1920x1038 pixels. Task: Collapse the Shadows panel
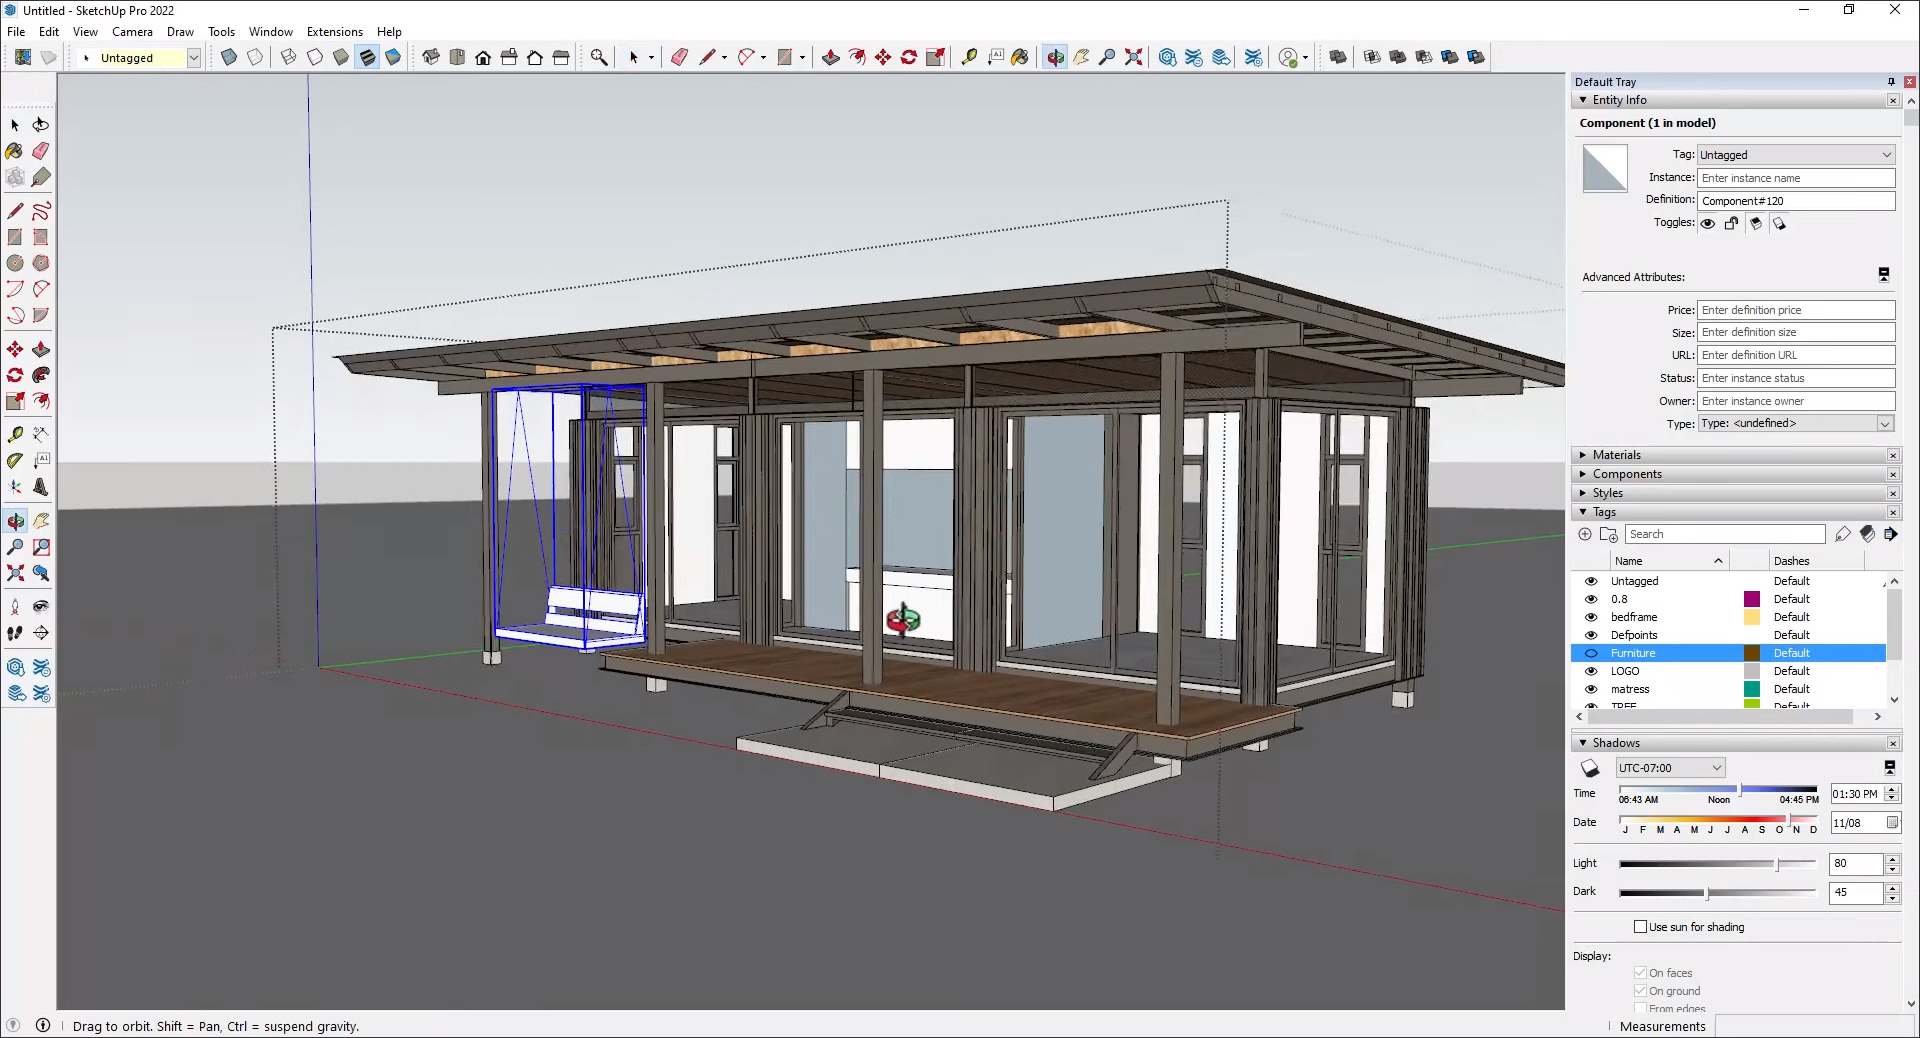pos(1583,743)
